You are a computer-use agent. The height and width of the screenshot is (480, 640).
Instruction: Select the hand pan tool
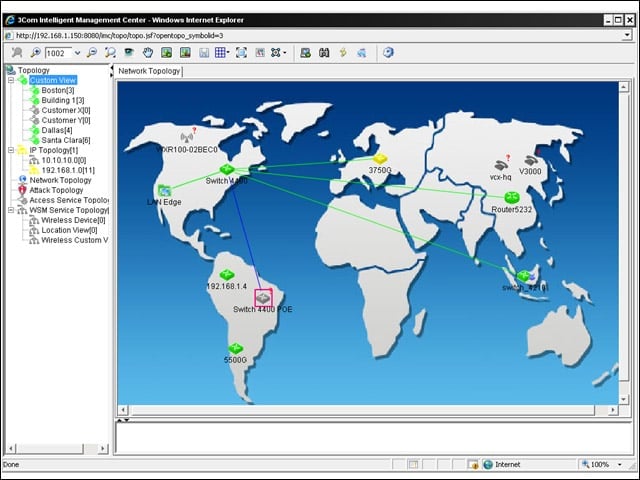(148, 53)
